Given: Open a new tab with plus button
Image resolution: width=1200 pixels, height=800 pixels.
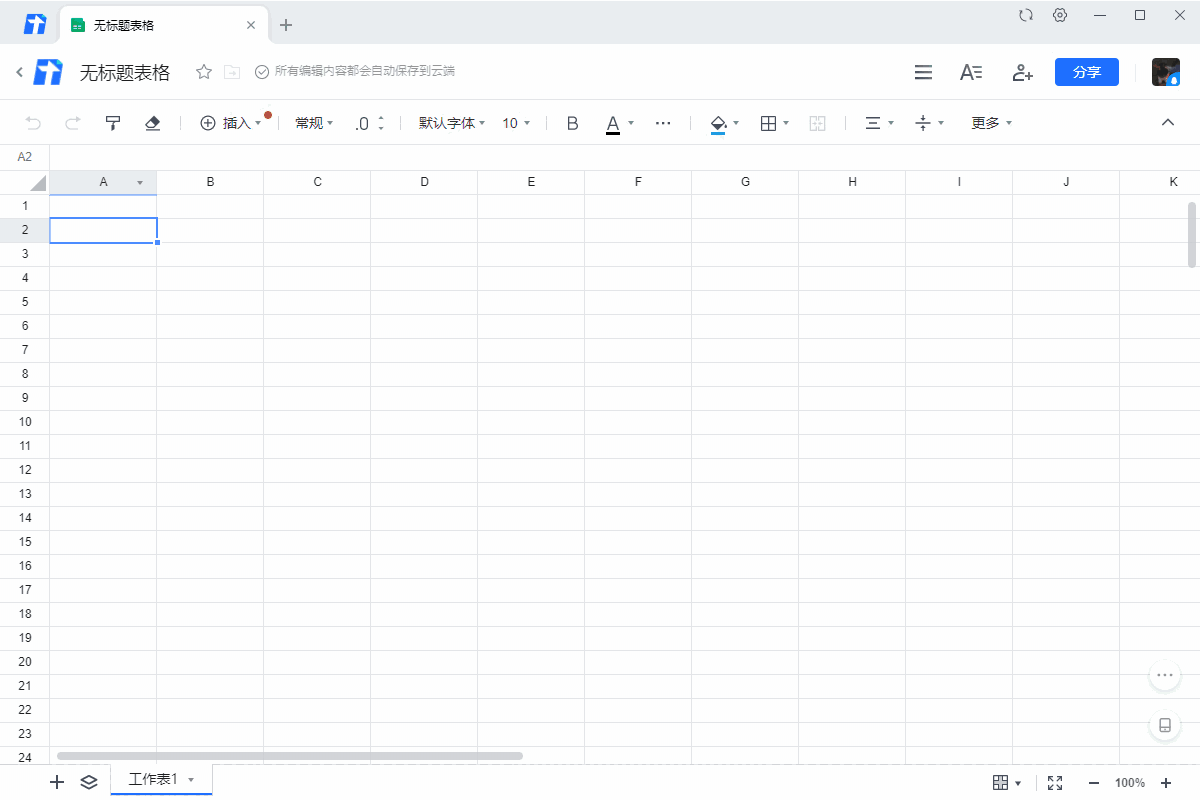Looking at the screenshot, I should (x=286, y=25).
